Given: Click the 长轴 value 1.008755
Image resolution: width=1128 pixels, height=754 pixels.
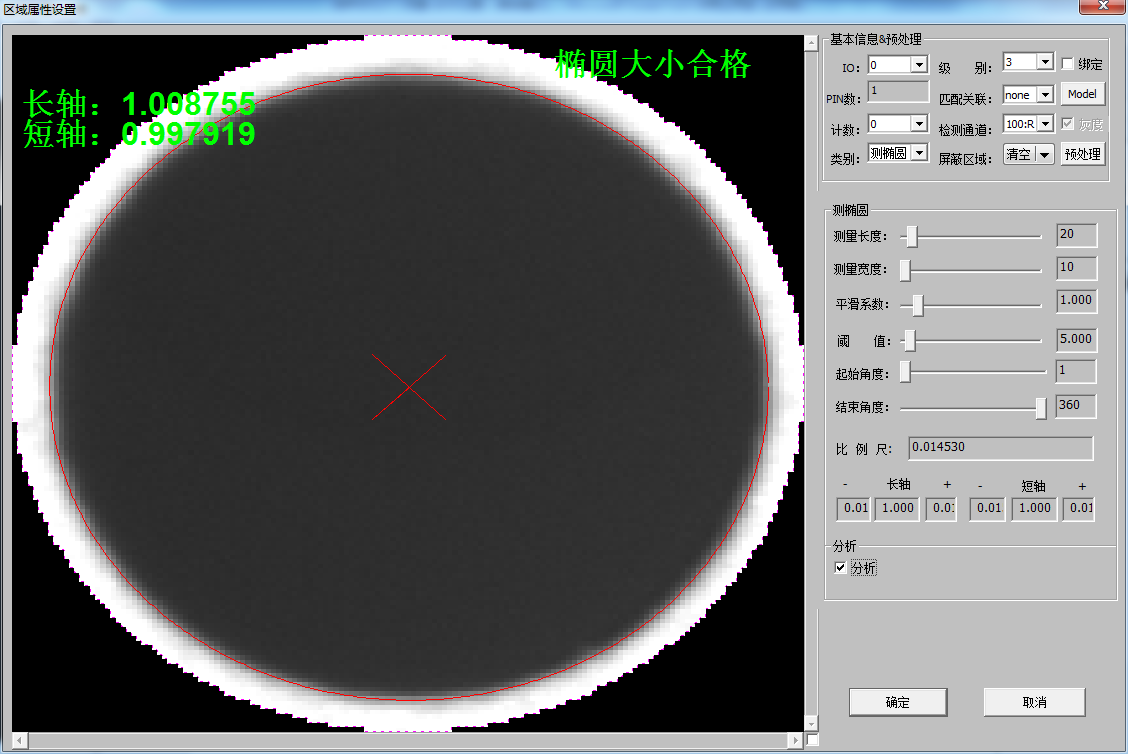Looking at the screenshot, I should (188, 104).
